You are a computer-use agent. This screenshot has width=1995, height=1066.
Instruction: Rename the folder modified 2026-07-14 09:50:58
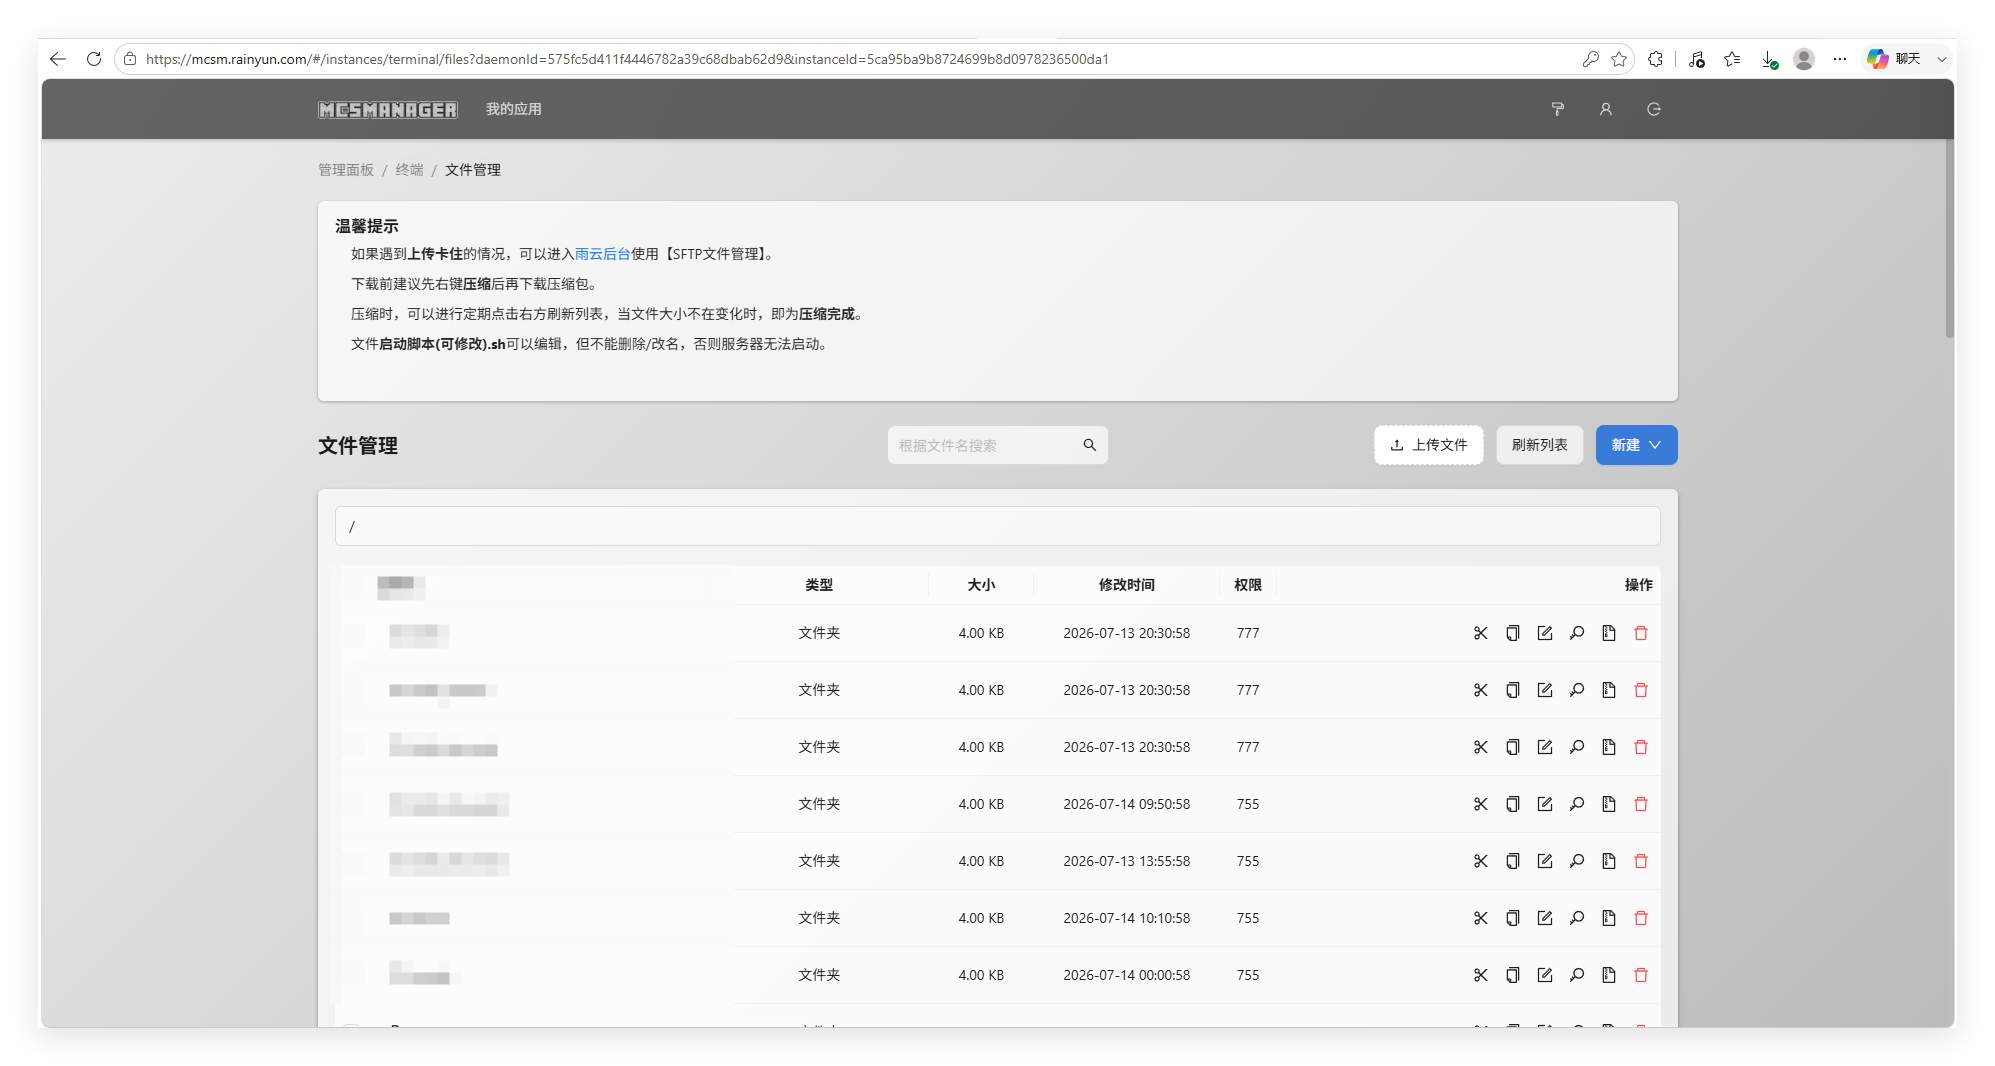tap(1545, 804)
